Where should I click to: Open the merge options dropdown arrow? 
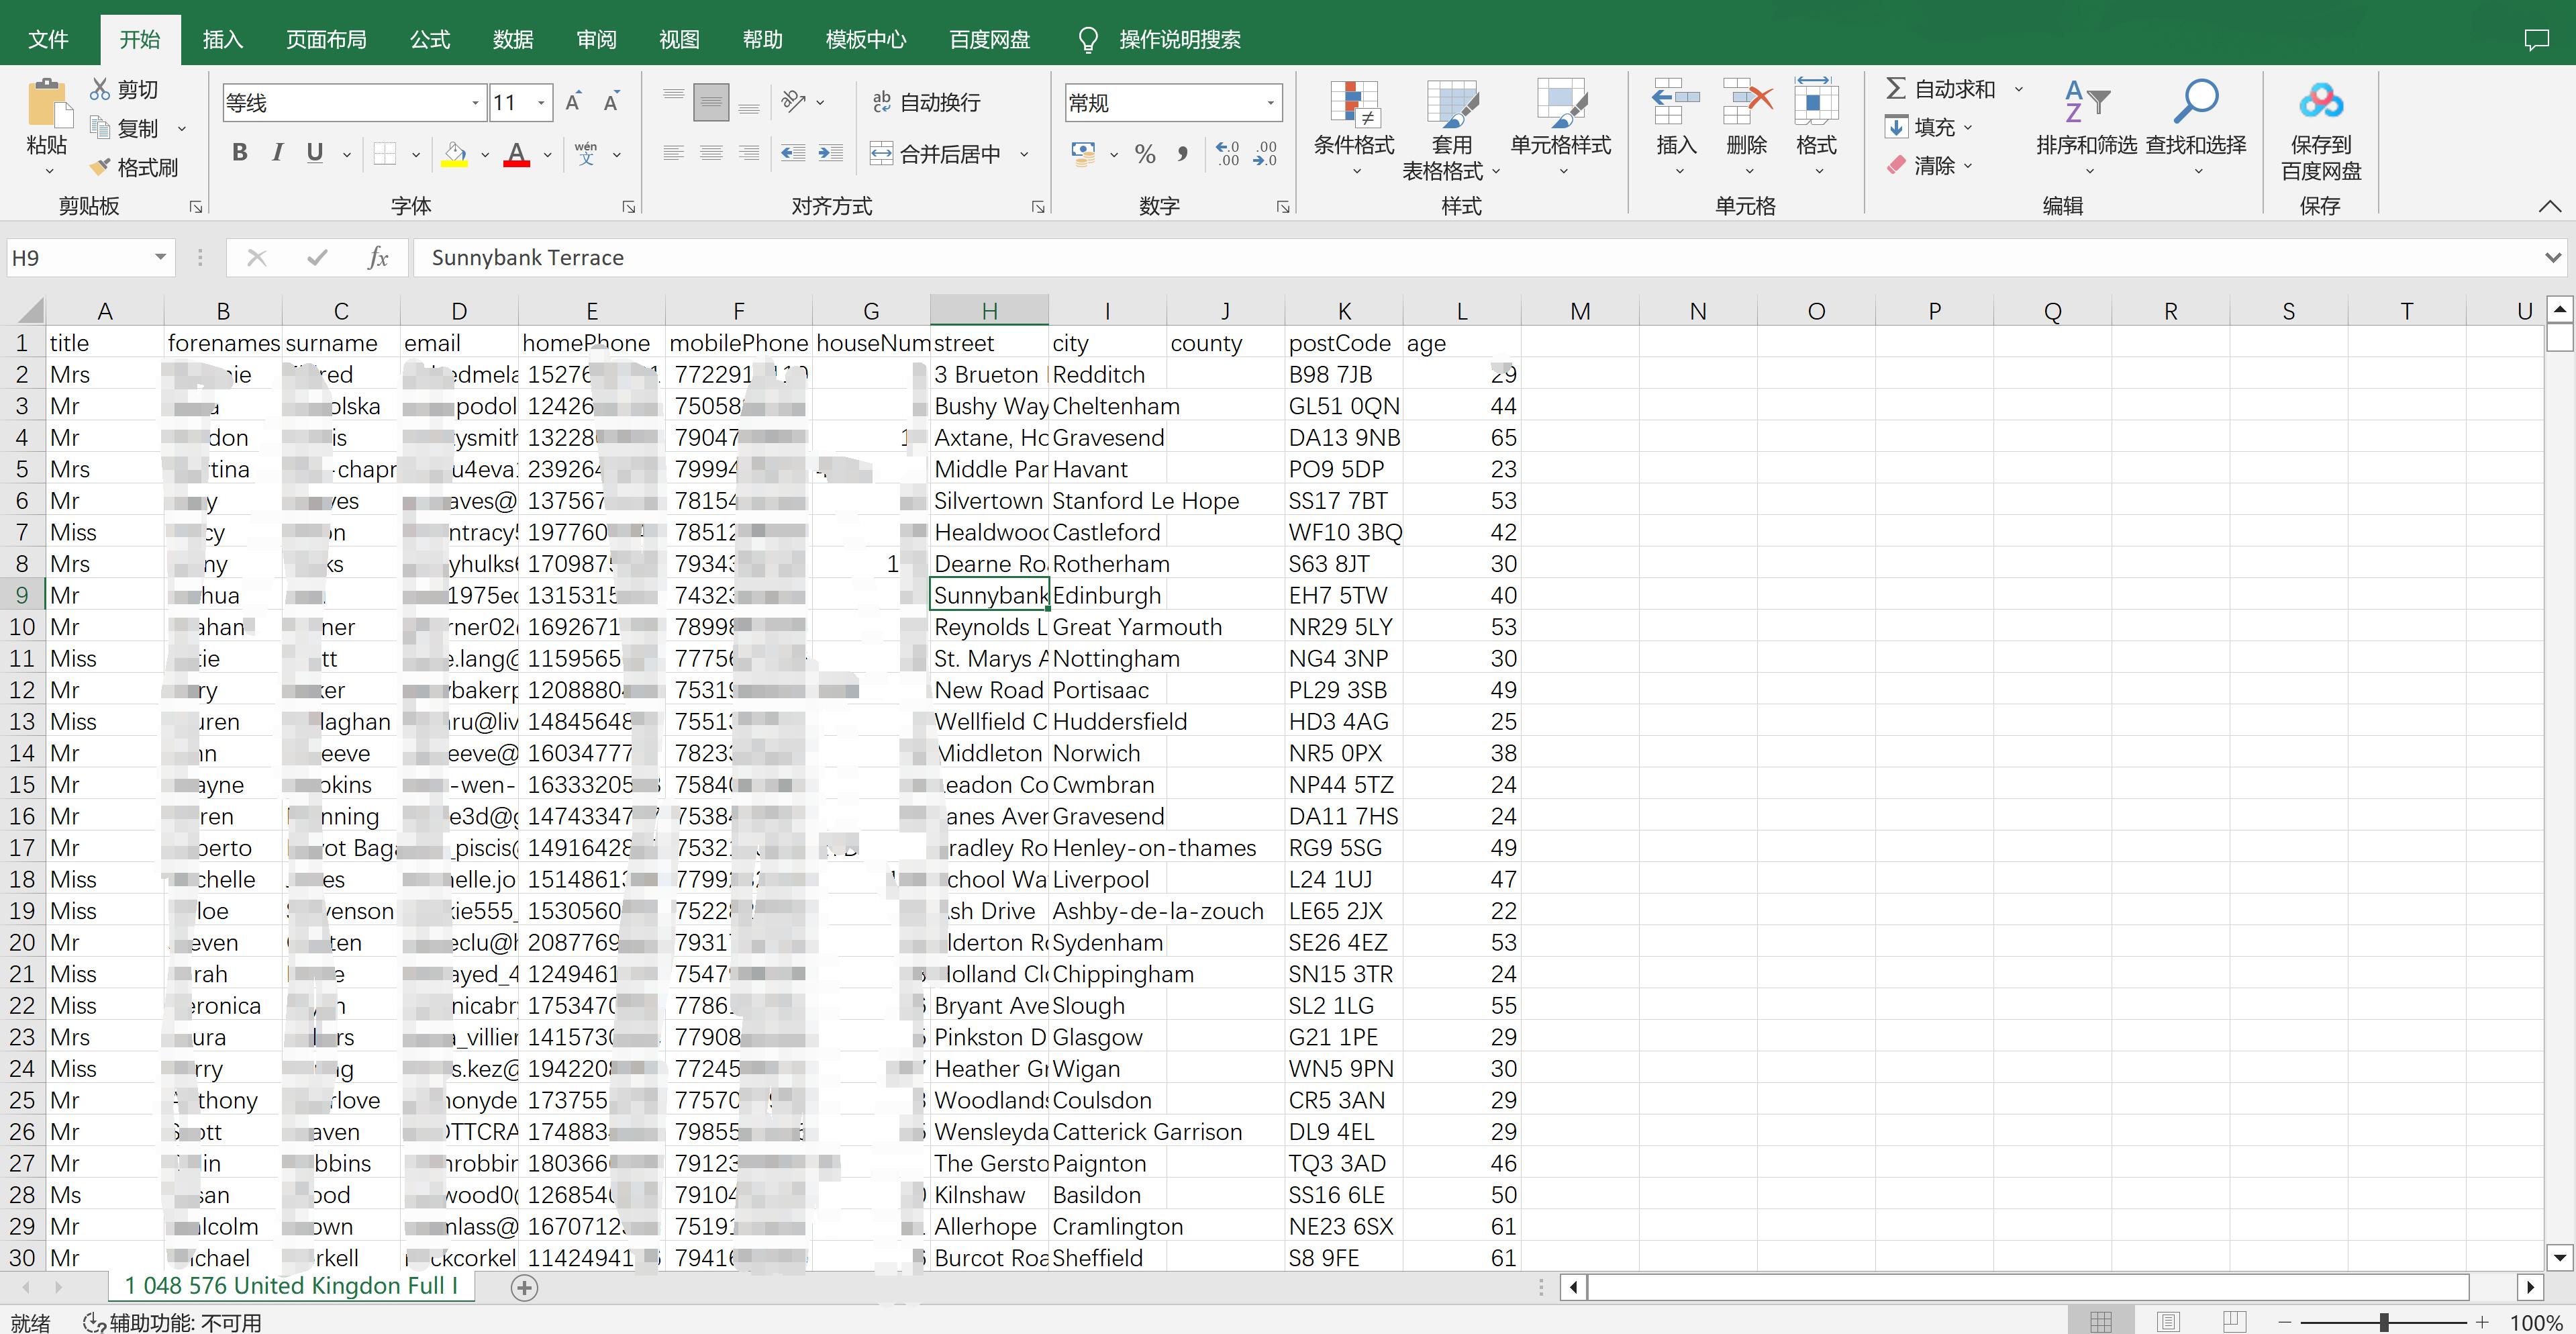1024,154
